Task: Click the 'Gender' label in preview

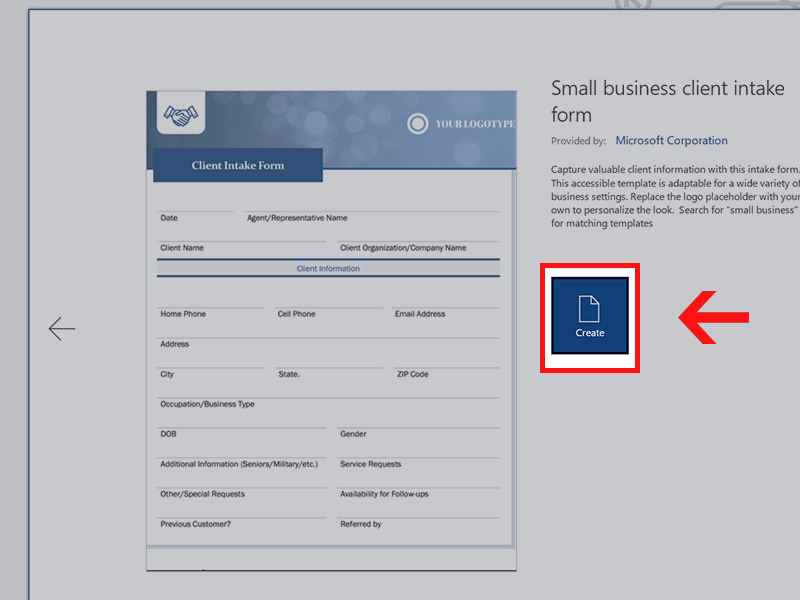Action: point(353,434)
